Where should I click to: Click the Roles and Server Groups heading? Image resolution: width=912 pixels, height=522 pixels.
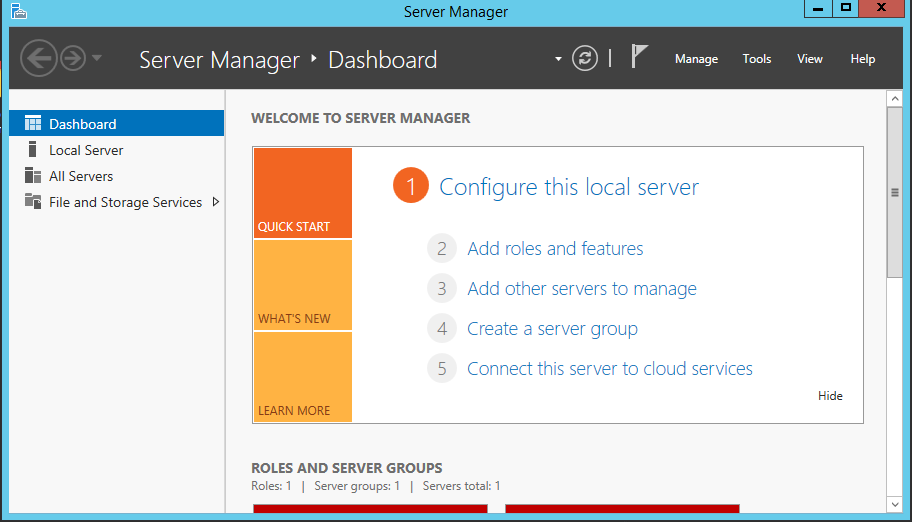(x=347, y=468)
